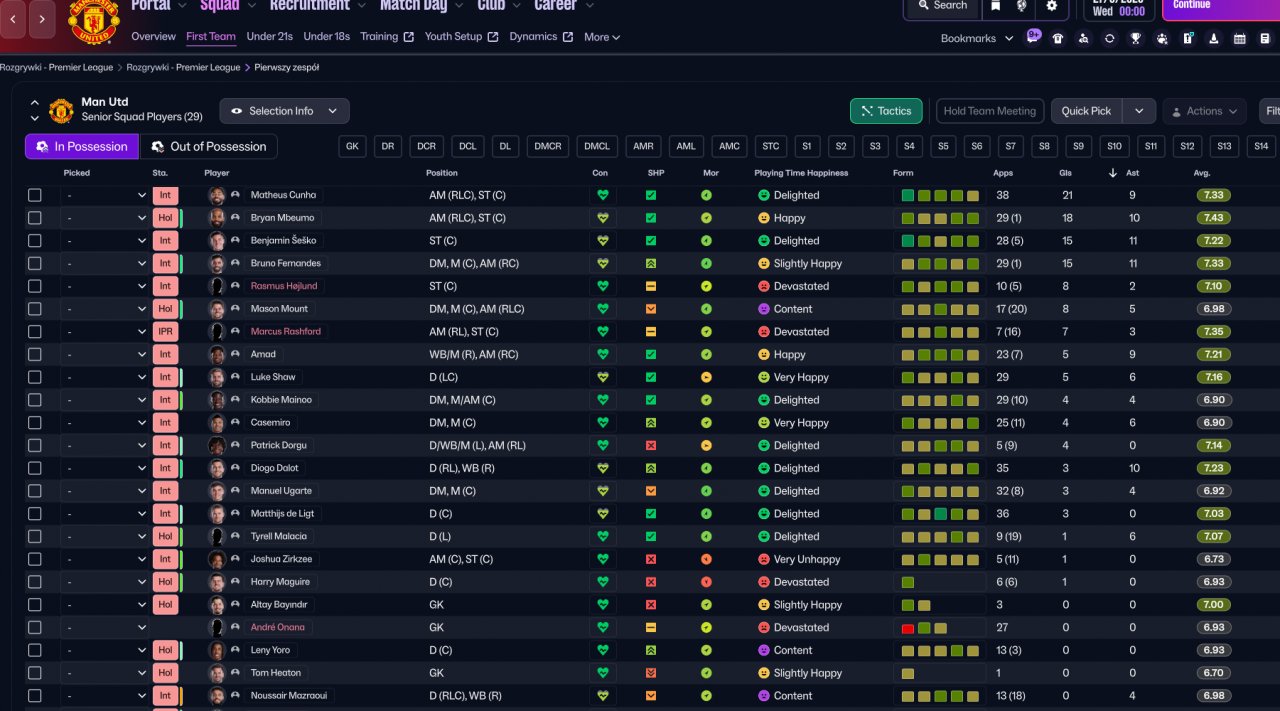Select Bruno Fernandes row checkbox
Viewport: 1280px width, 711px height.
(x=35, y=263)
